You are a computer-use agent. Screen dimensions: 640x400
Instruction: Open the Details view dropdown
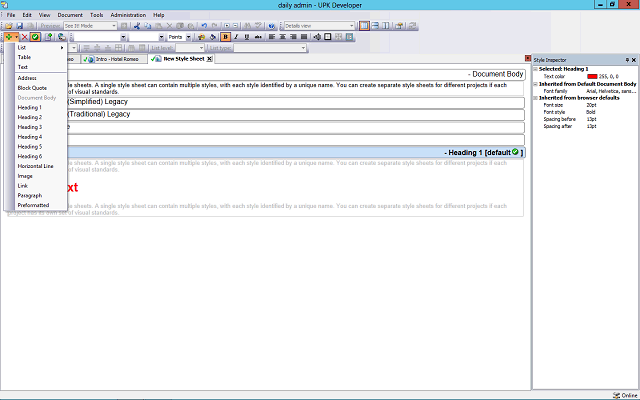point(350,25)
